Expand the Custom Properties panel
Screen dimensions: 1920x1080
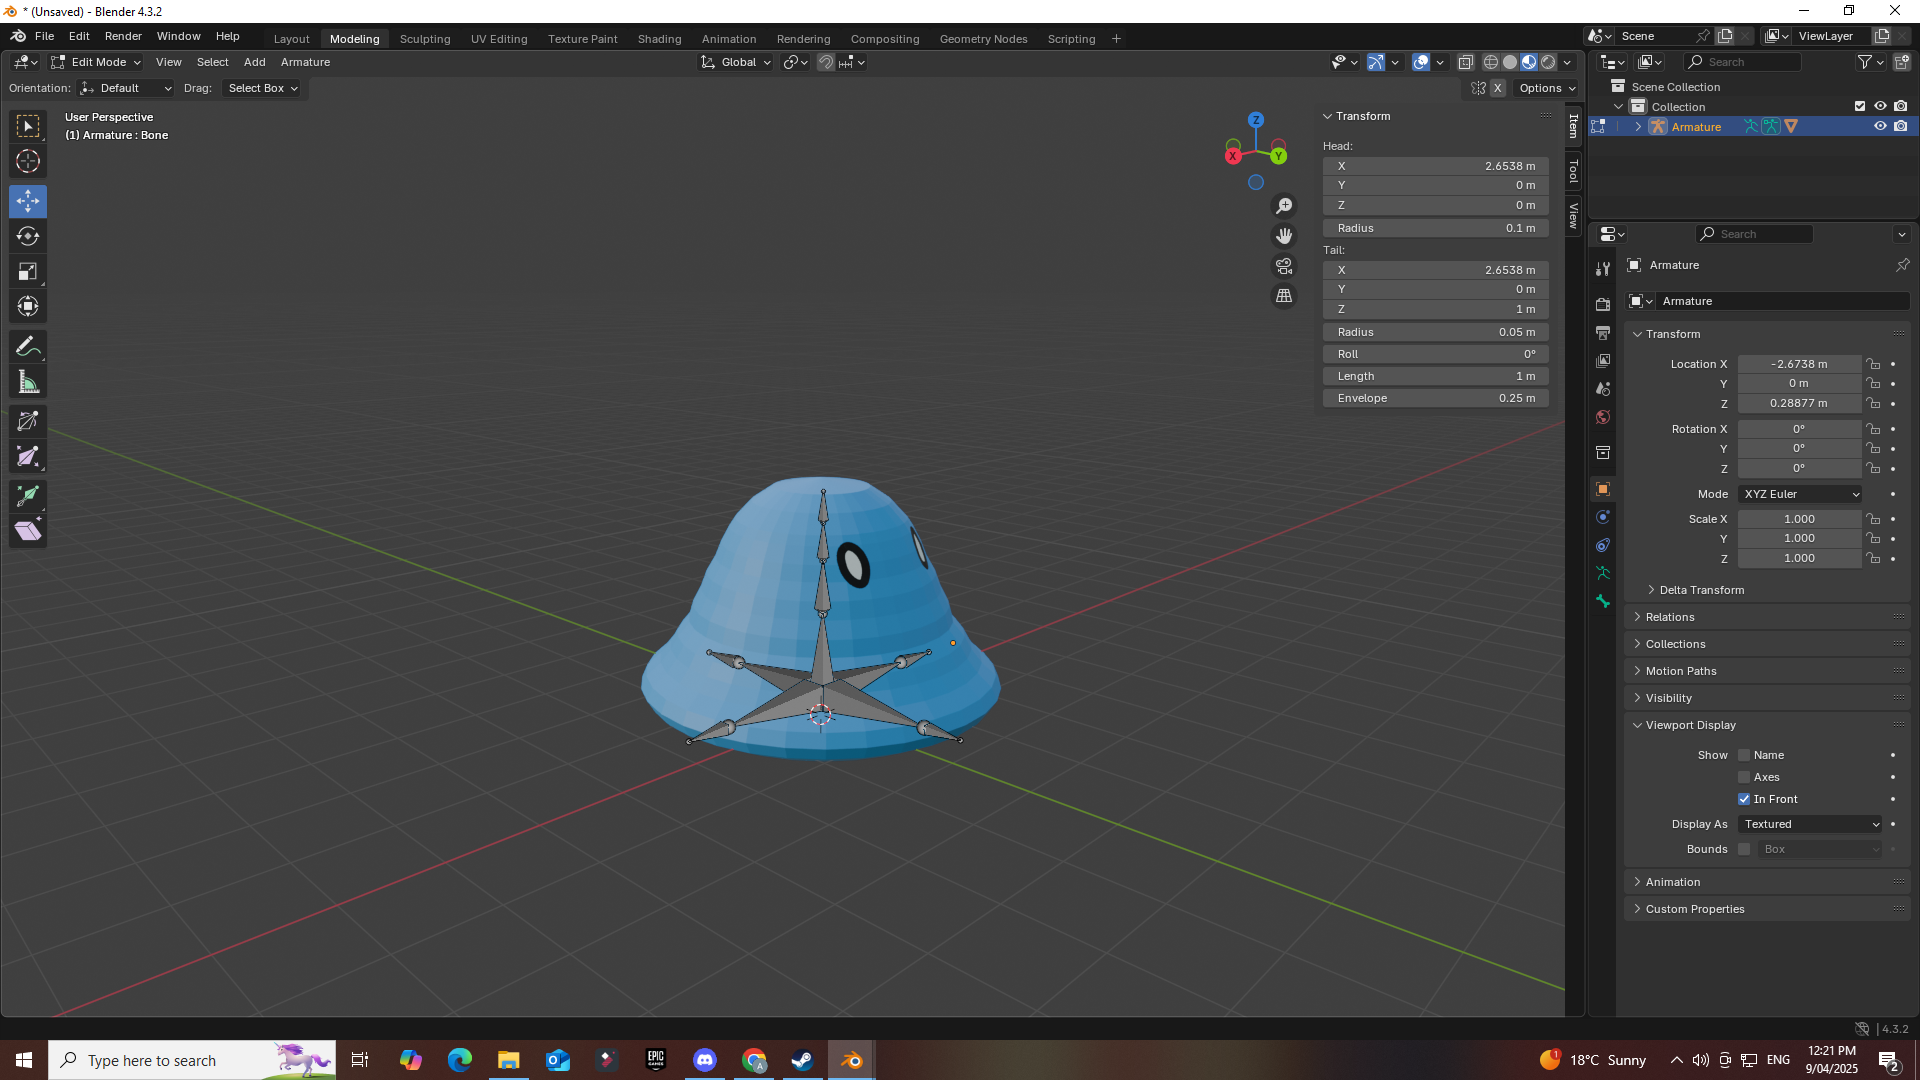(x=1694, y=909)
